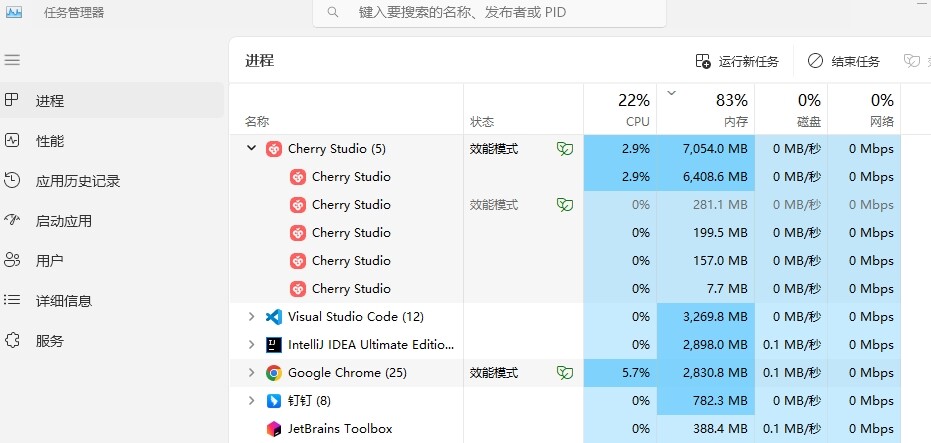Expand the 钉钉 (8) process group
931x443 pixels.
pyautogui.click(x=251, y=401)
